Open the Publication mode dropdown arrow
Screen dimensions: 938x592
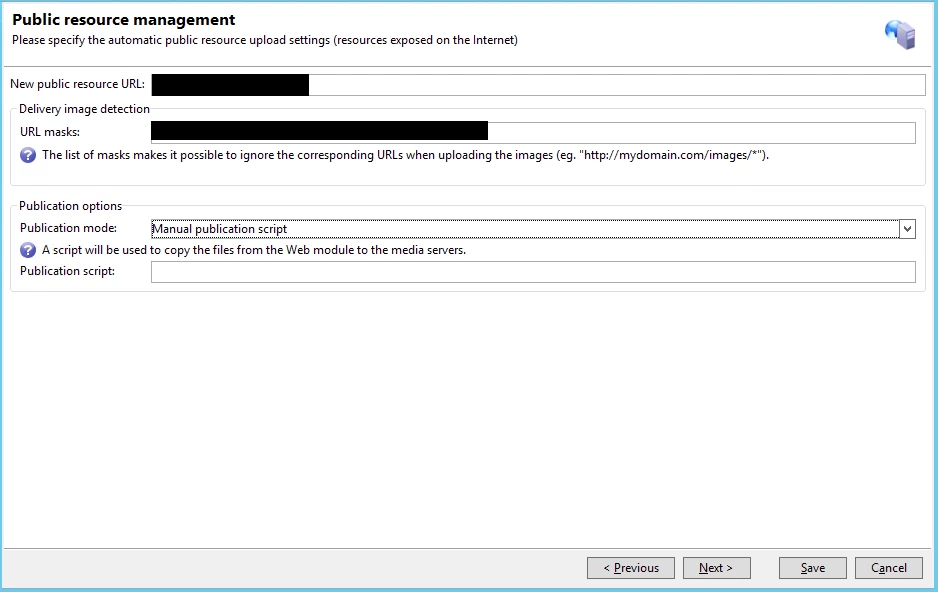coord(907,228)
